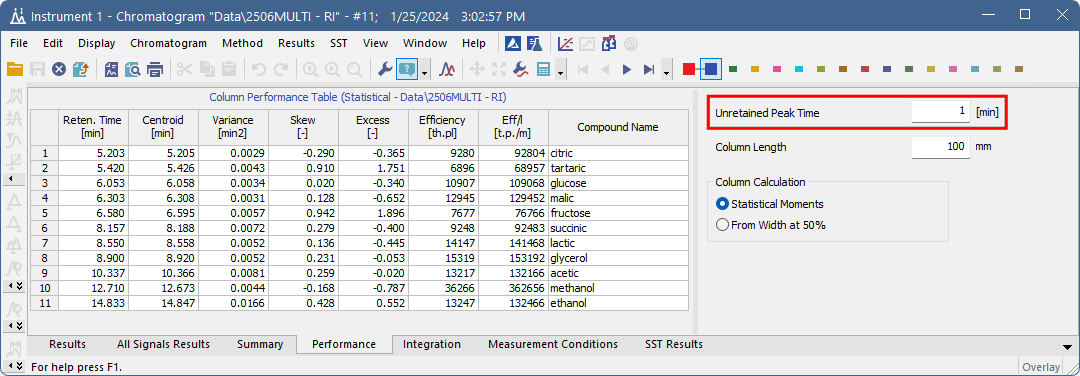Switch to the Results tab

[68, 344]
